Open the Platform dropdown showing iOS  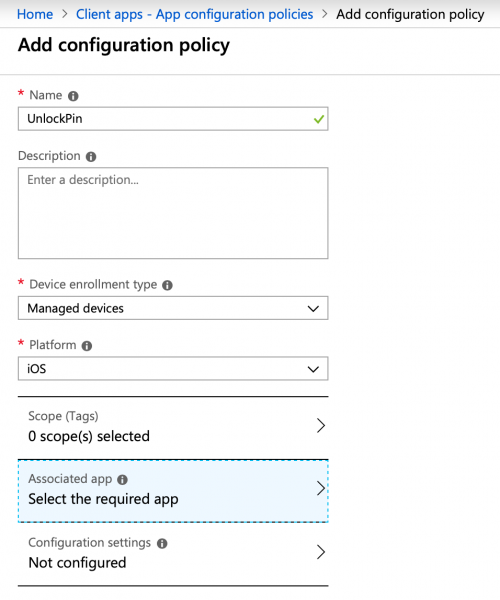(173, 368)
